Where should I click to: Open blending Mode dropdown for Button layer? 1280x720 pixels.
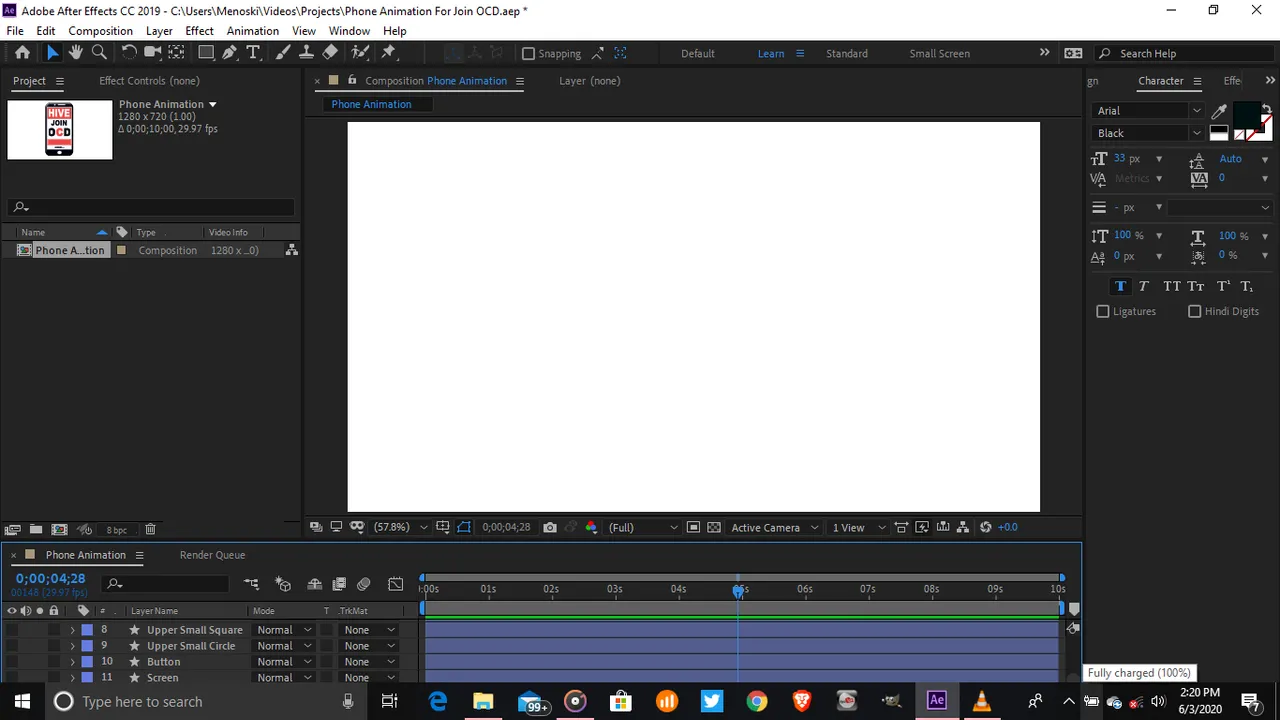point(284,662)
